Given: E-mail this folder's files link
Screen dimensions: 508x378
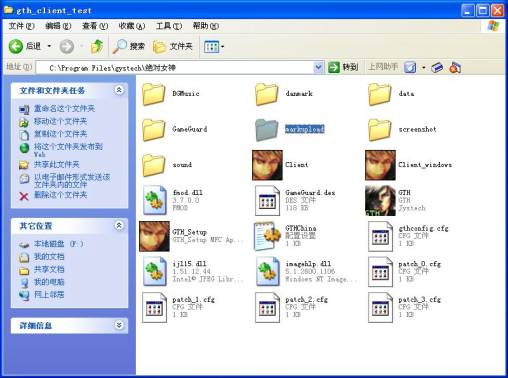Looking at the screenshot, I should click(x=72, y=180).
